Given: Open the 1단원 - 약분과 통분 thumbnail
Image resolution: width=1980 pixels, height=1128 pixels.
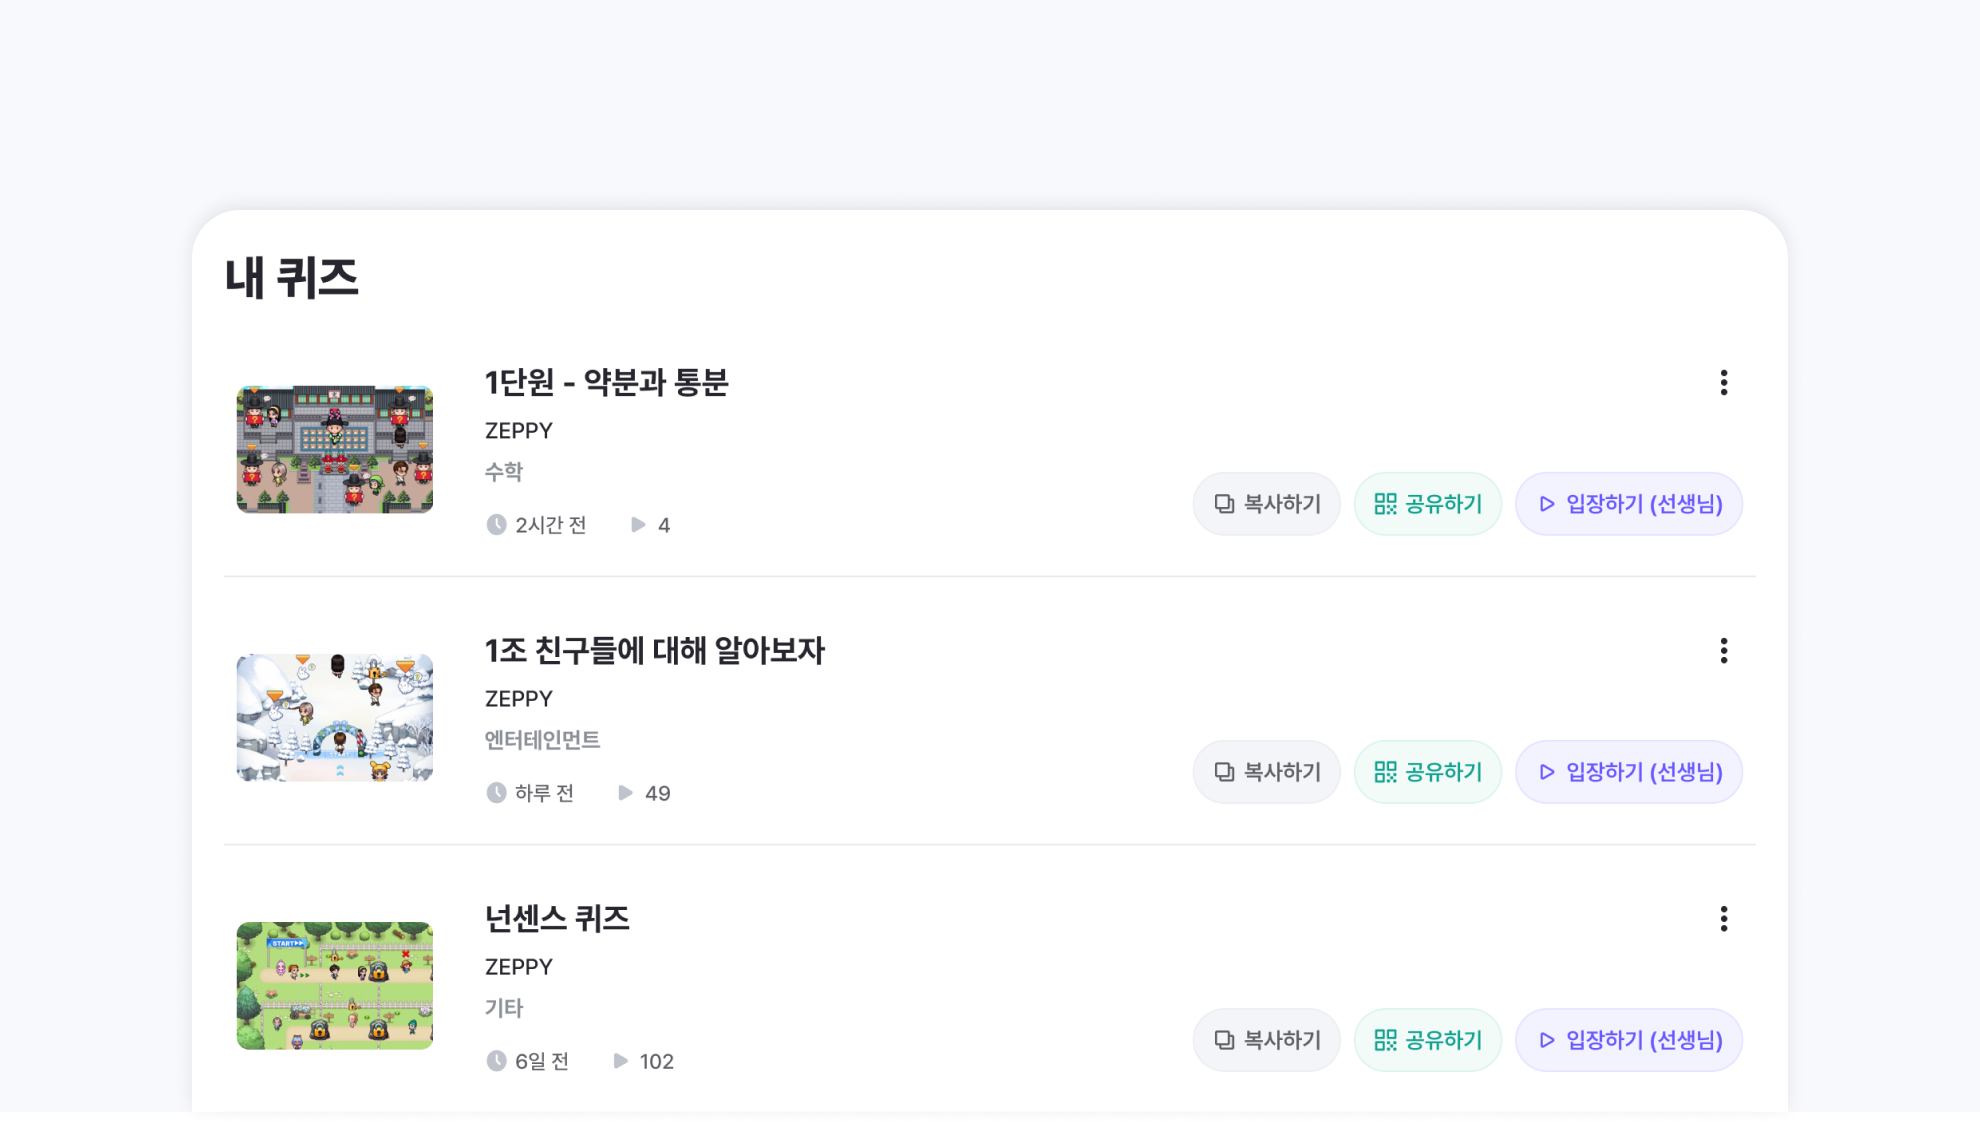Looking at the screenshot, I should pyautogui.click(x=335, y=450).
